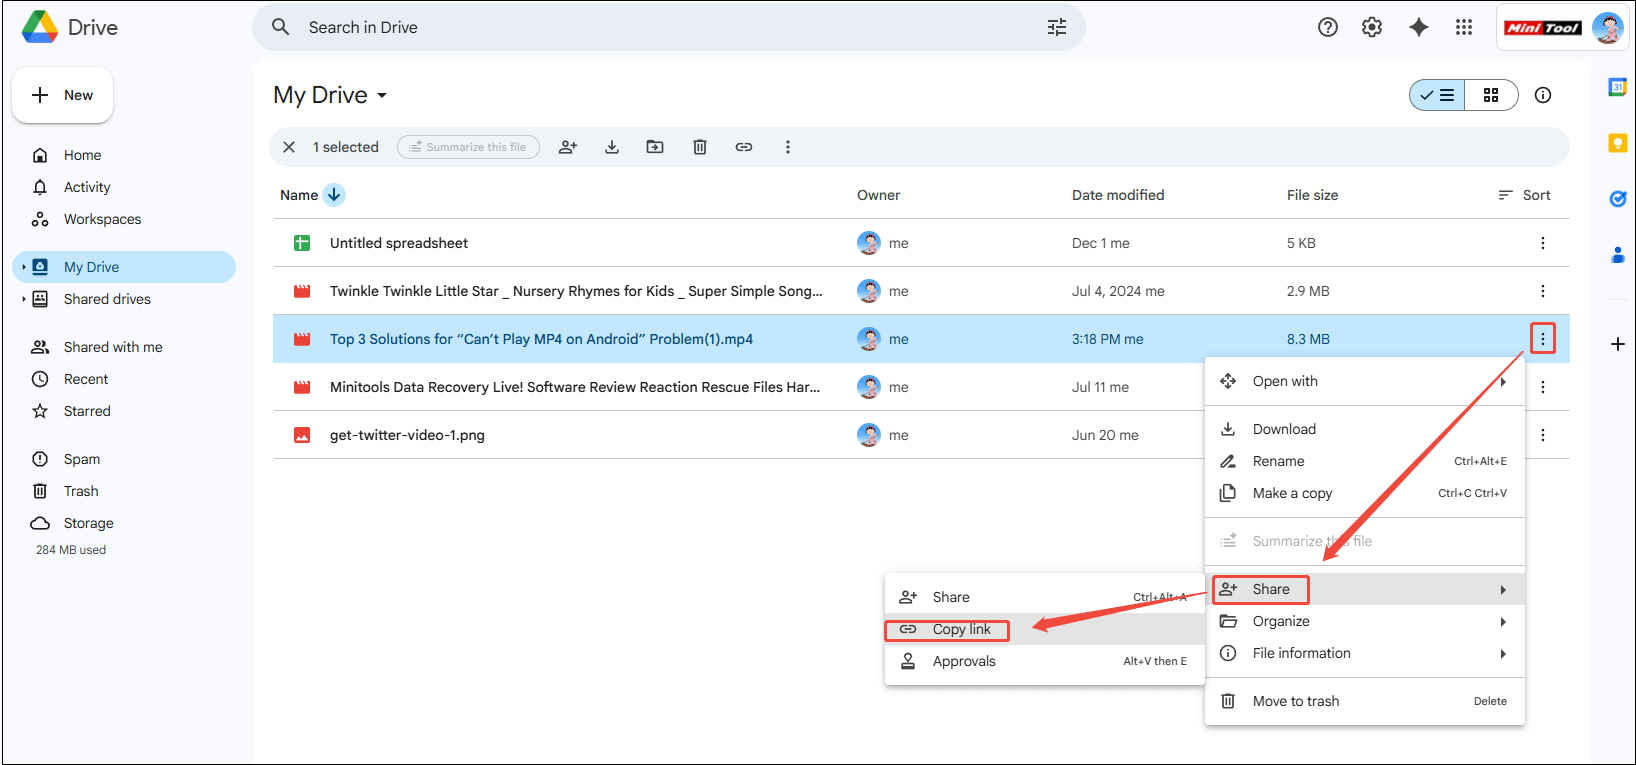This screenshot has height=765, width=1636.
Task: Click the Owner column header
Action: pos(878,195)
